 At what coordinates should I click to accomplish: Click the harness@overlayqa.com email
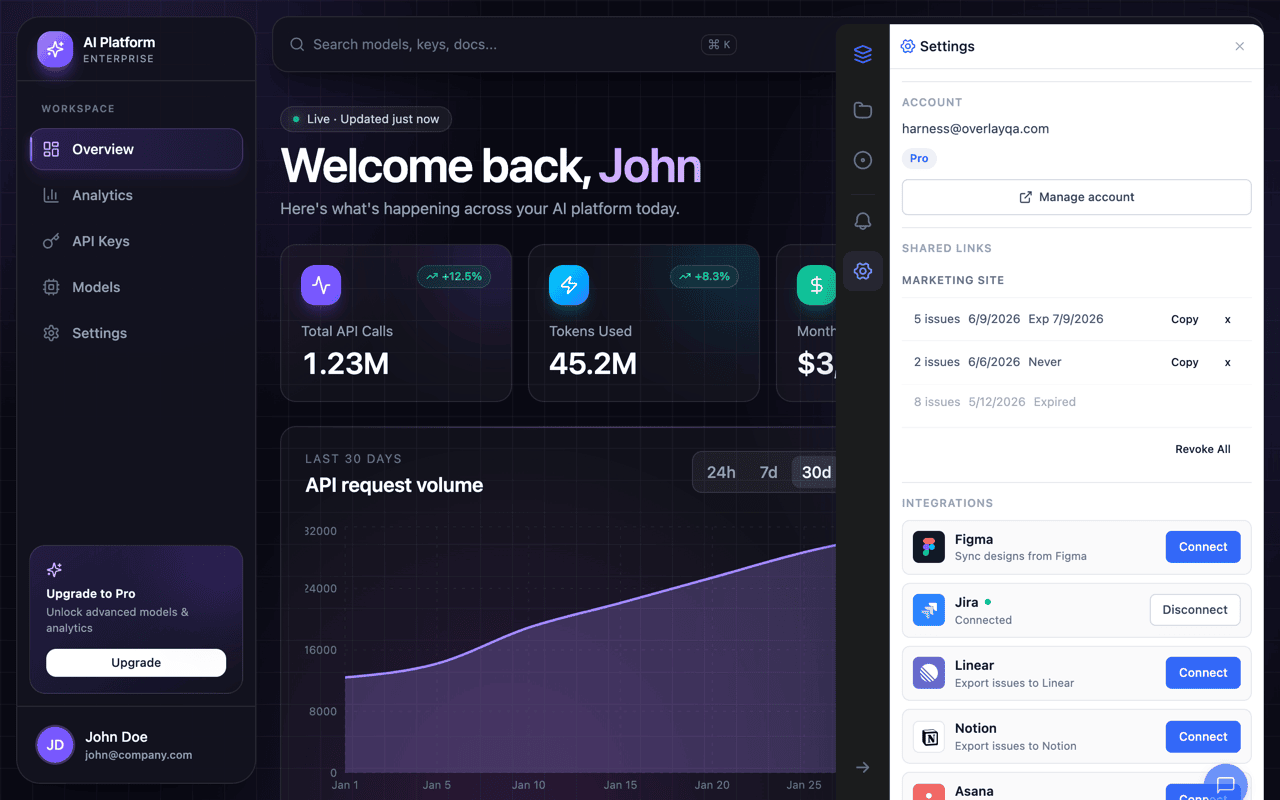975,128
